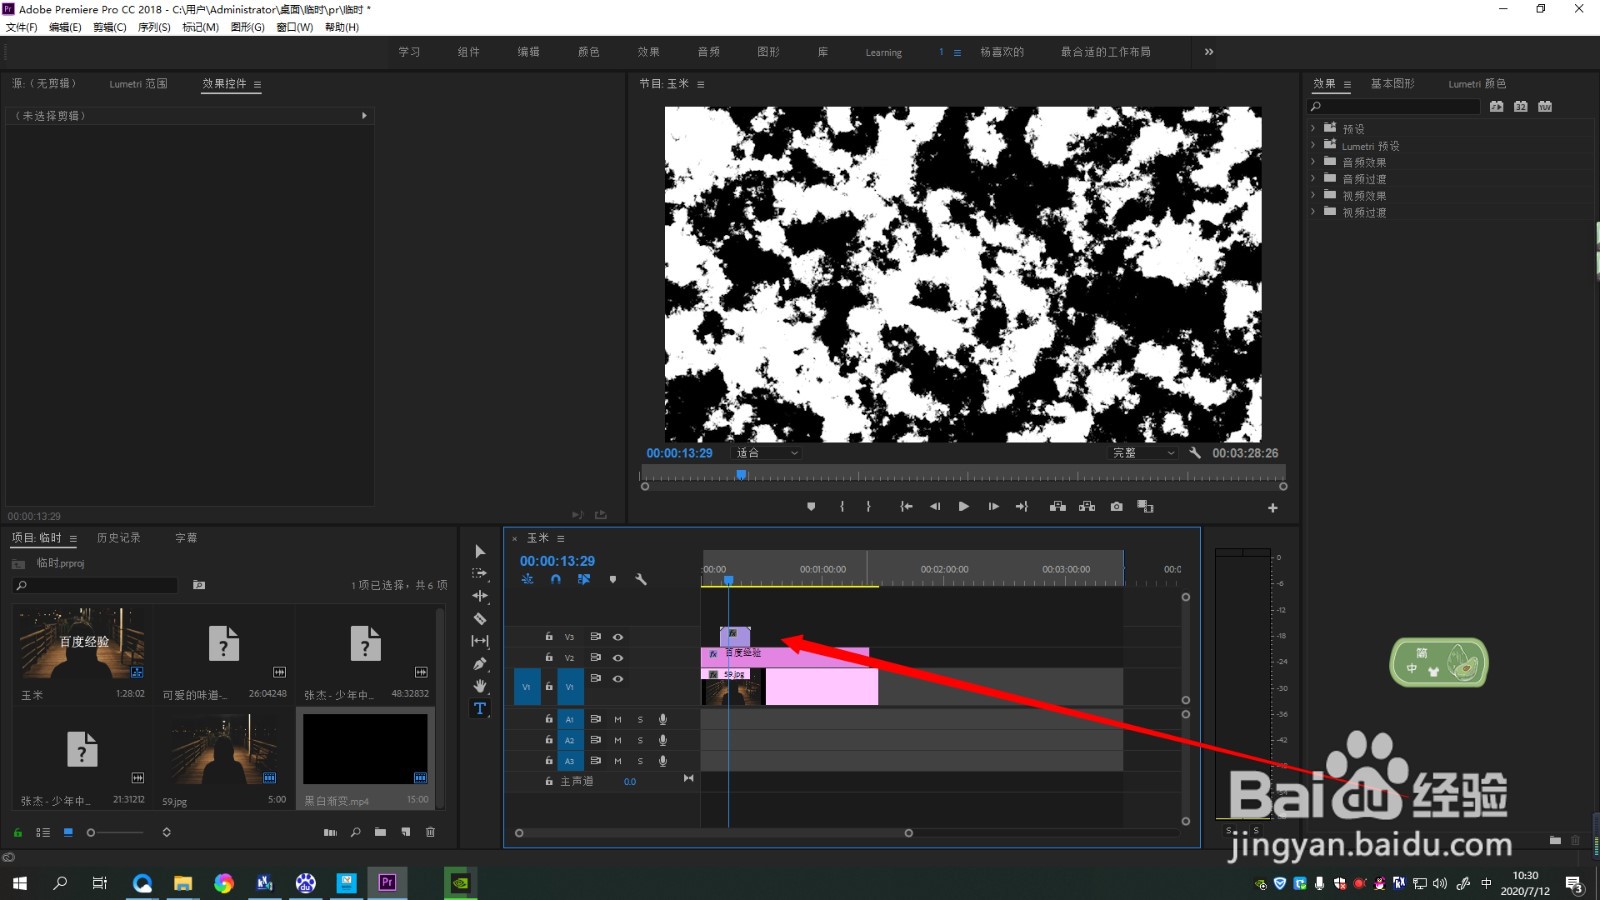Select the Slip tool

[480, 641]
